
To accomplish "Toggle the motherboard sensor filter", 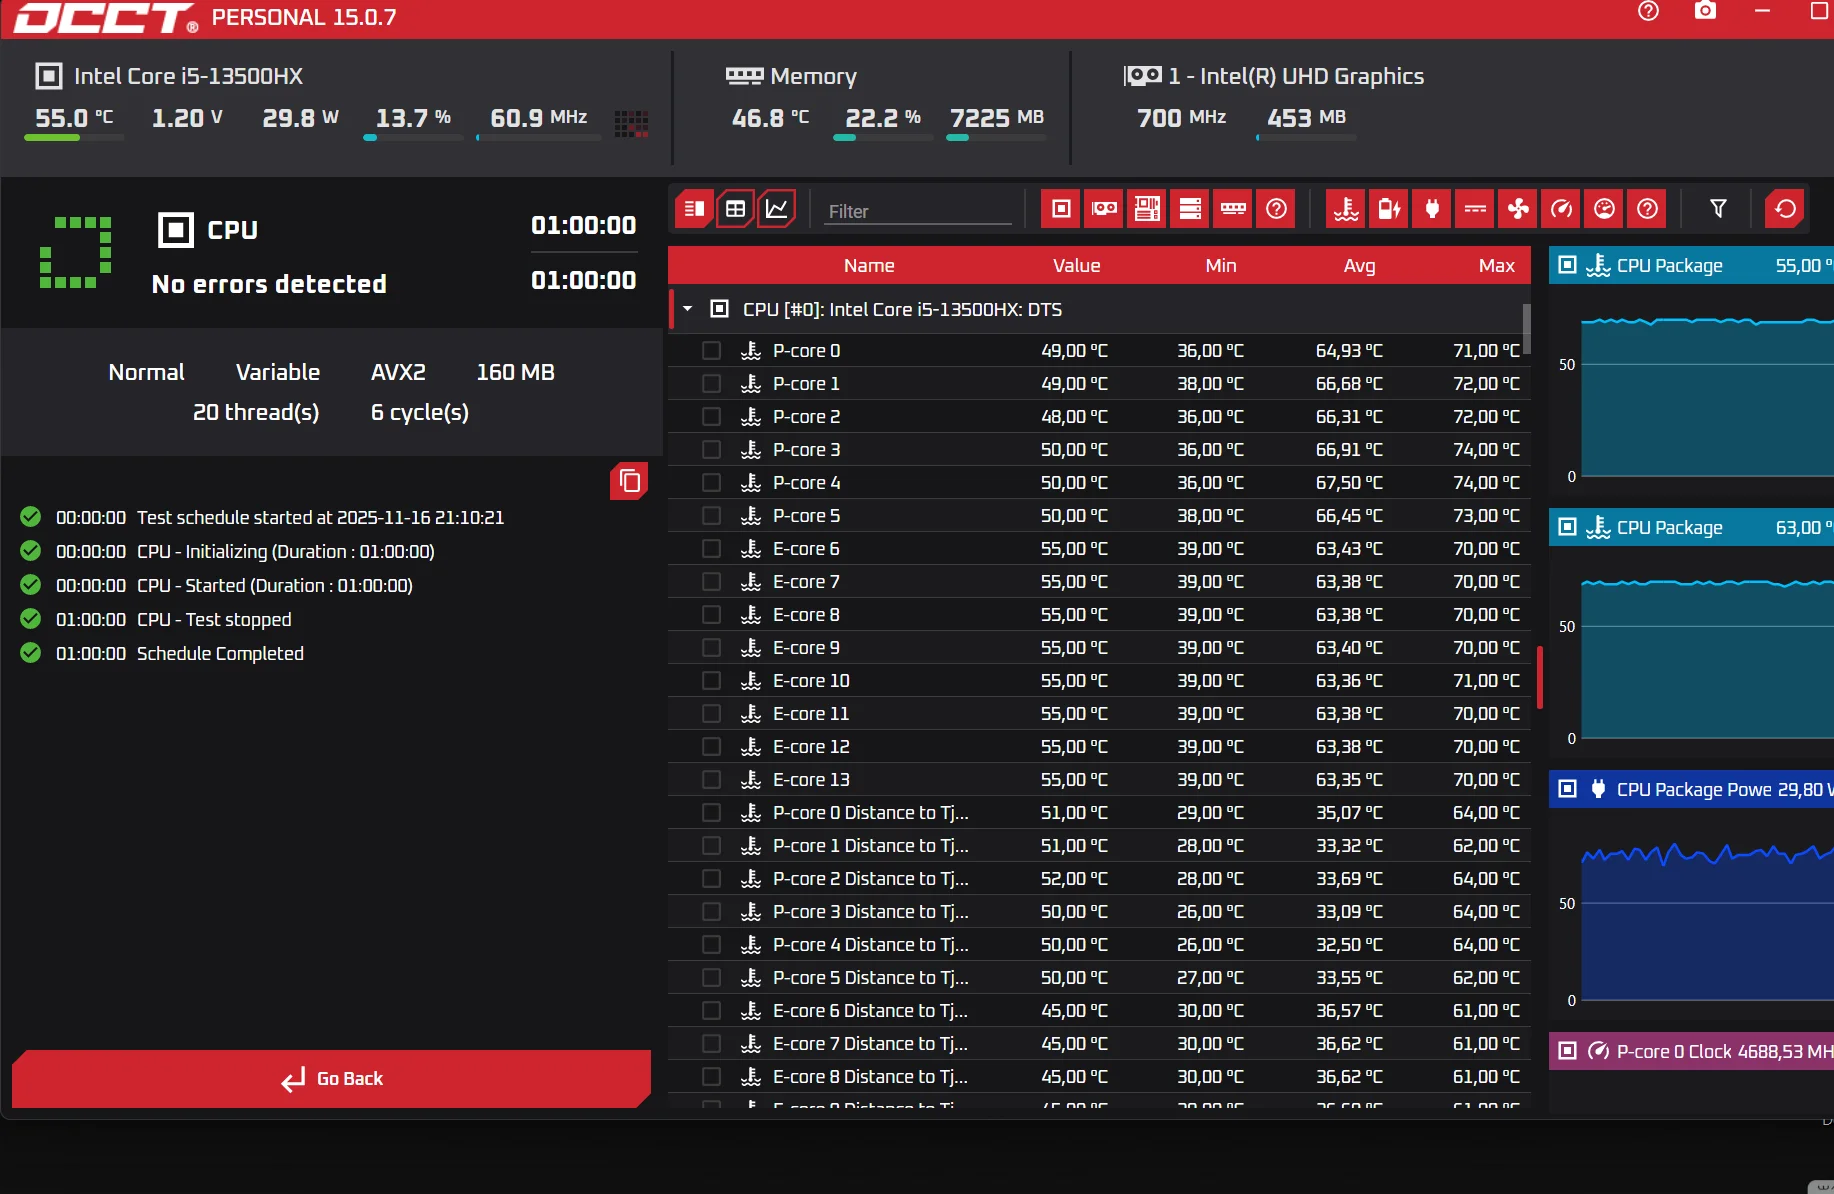I will pyautogui.click(x=1147, y=209).
